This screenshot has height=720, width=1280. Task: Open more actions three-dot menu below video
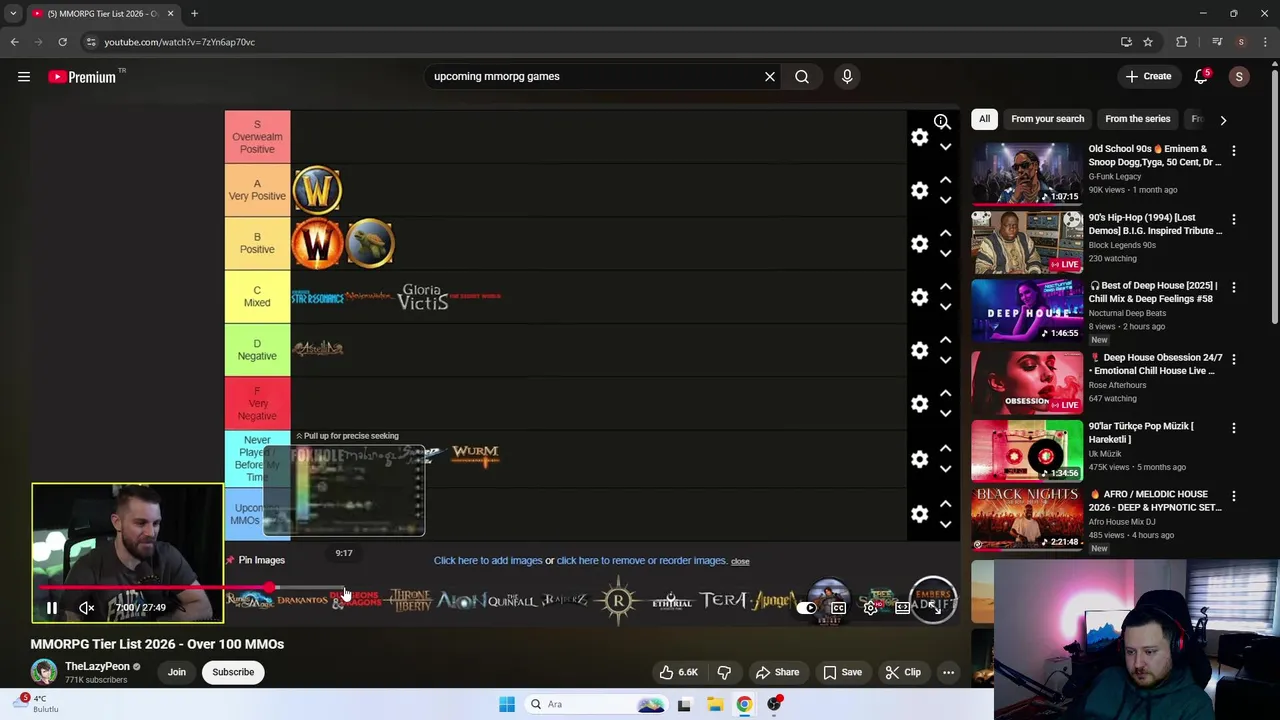pos(948,672)
